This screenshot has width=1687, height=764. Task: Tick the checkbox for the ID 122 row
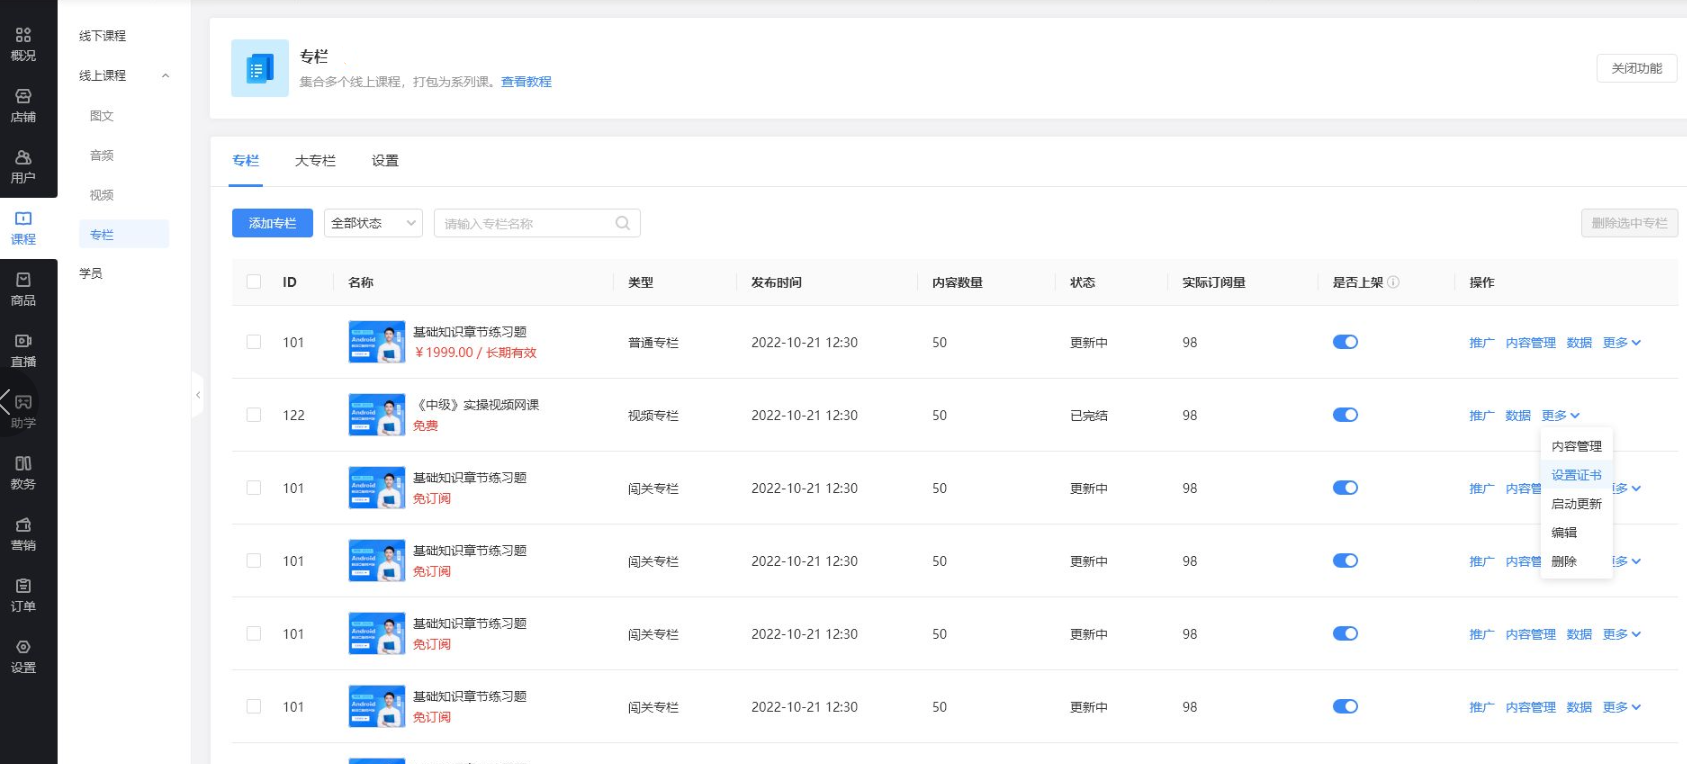[x=254, y=415]
